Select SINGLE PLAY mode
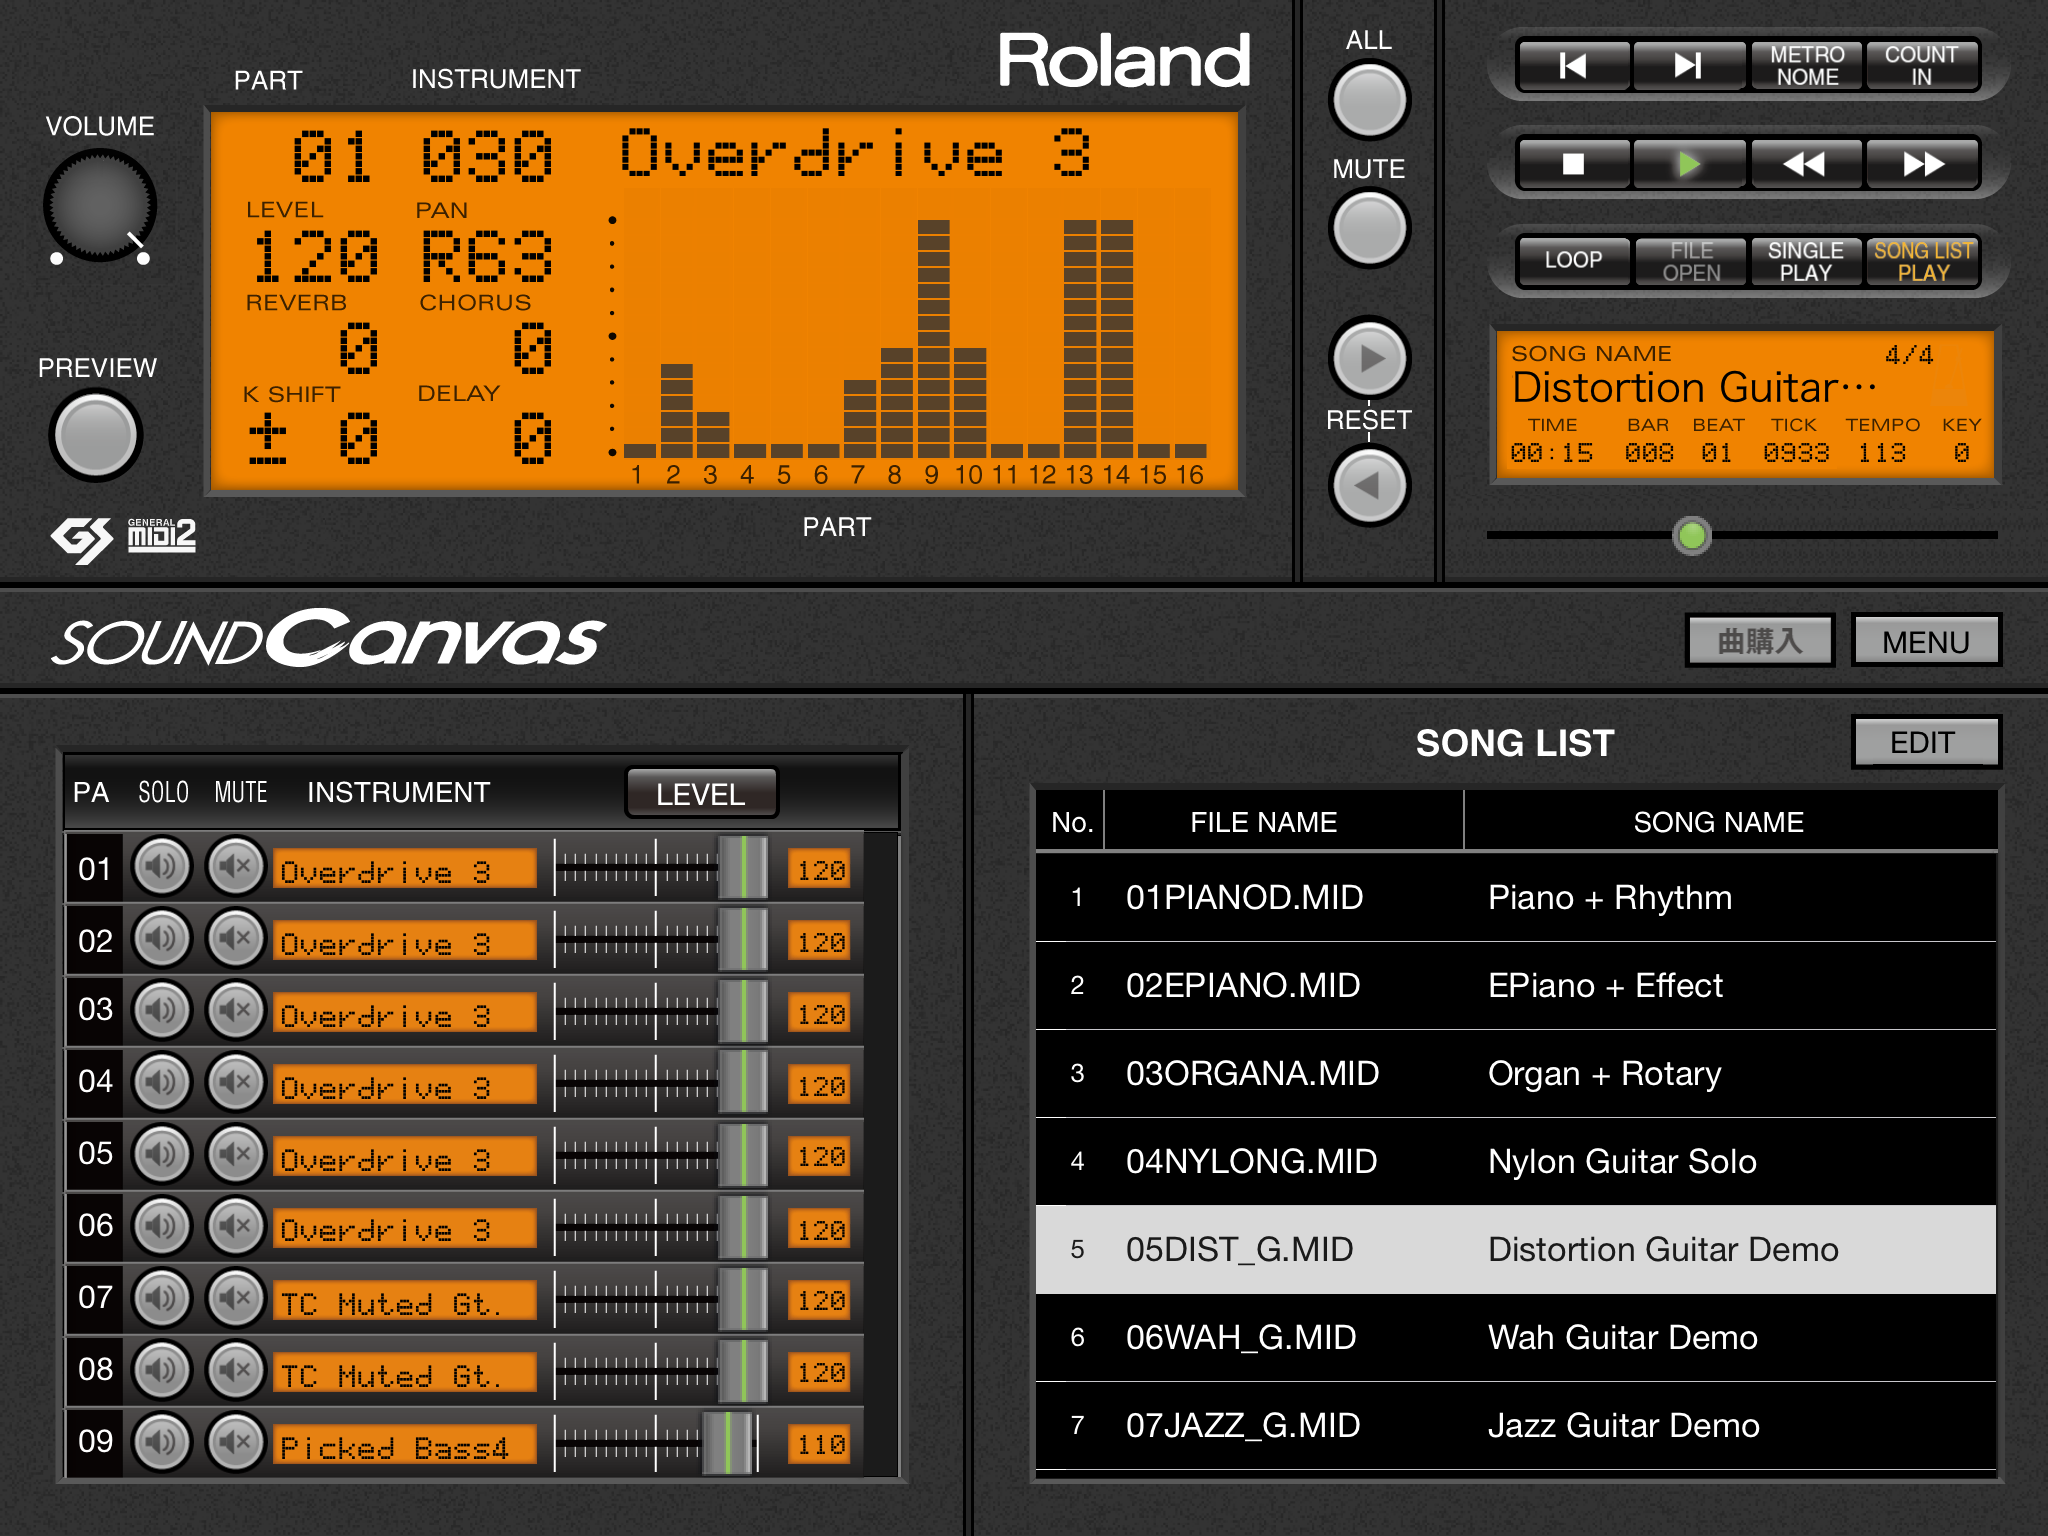 click(x=1806, y=261)
